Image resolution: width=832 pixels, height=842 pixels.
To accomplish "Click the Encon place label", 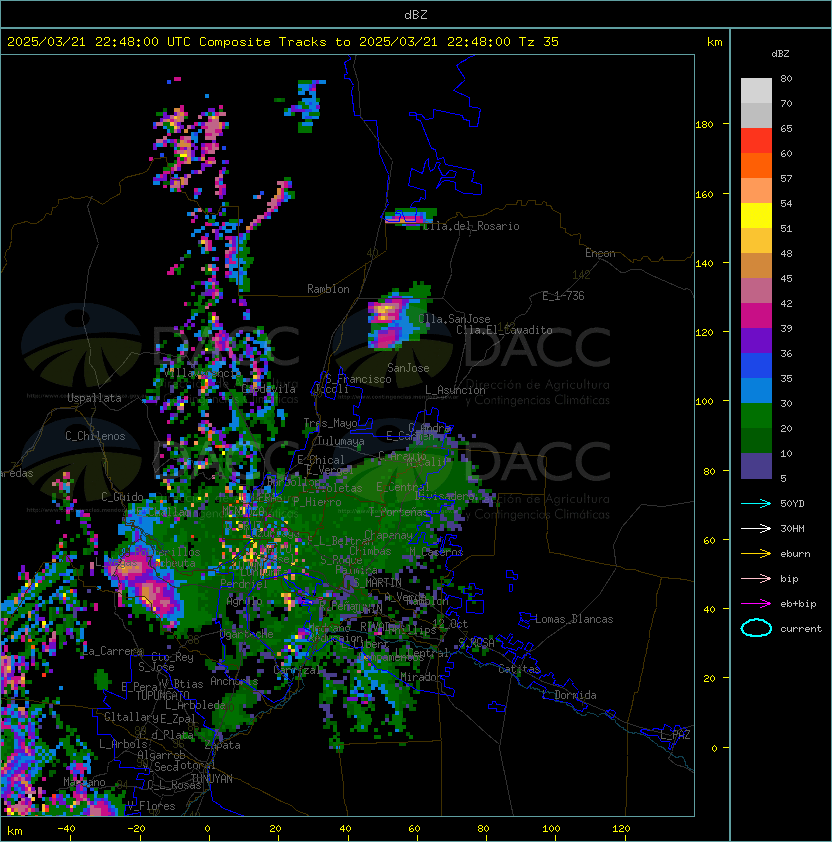I will pyautogui.click(x=600, y=253).
